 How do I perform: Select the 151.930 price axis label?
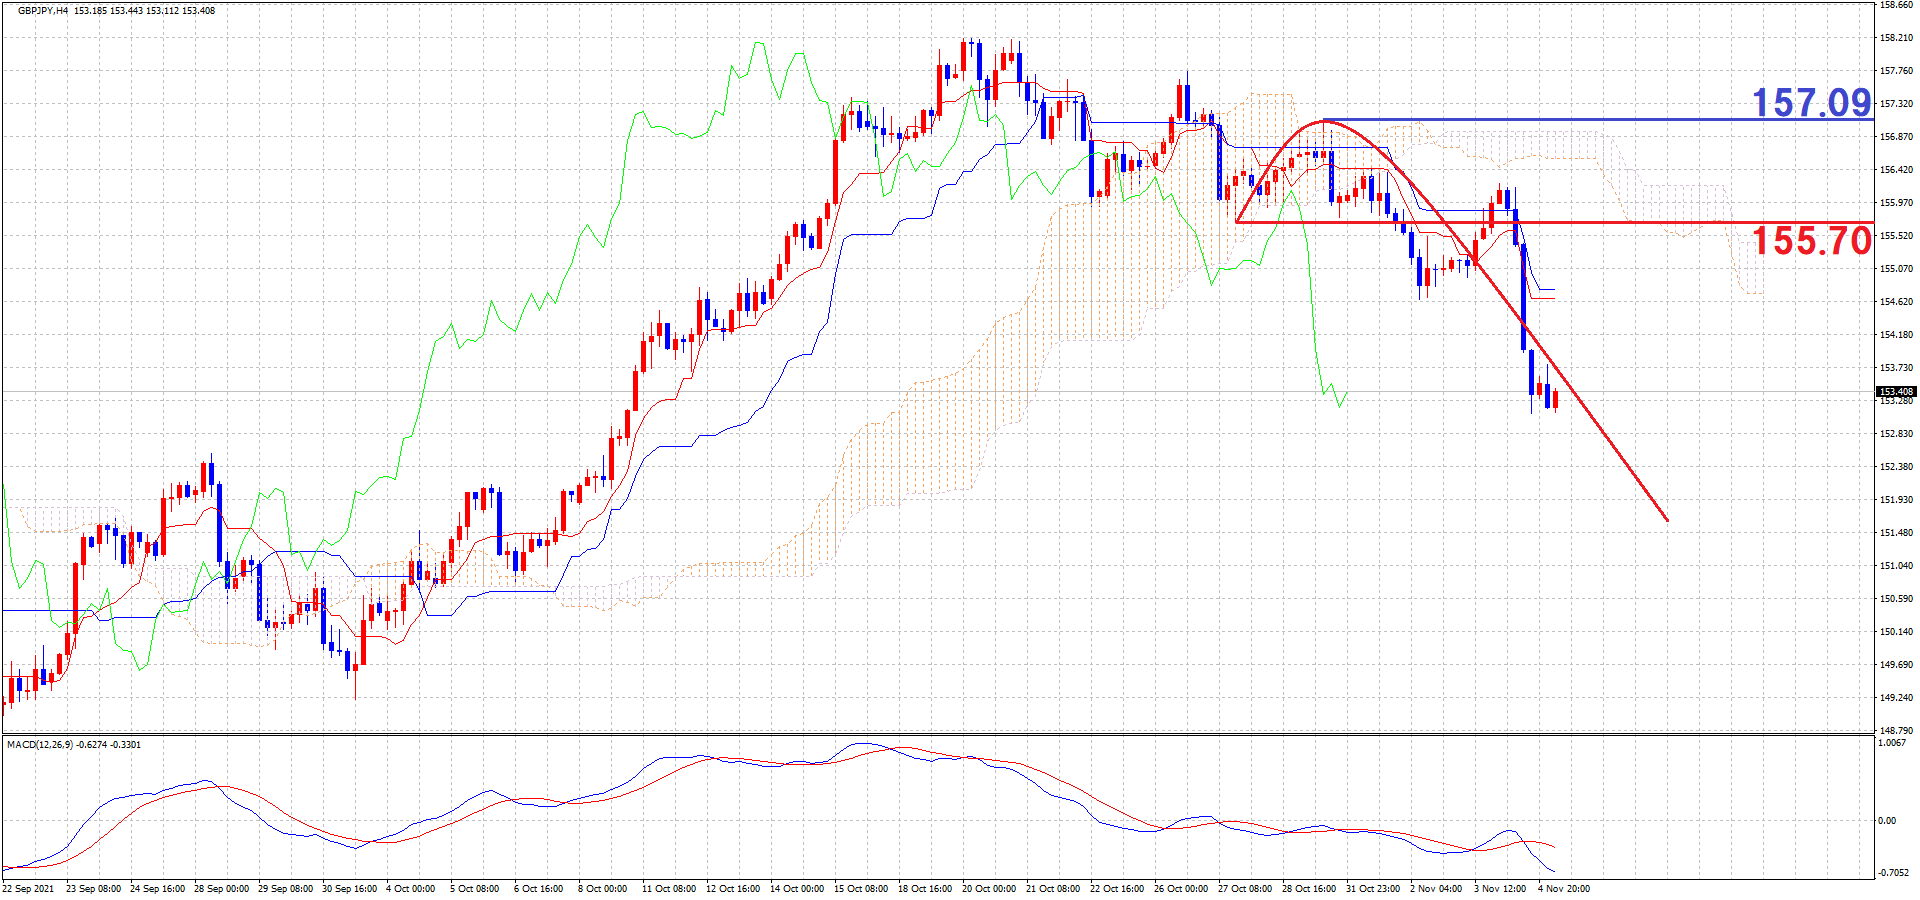[1897, 500]
